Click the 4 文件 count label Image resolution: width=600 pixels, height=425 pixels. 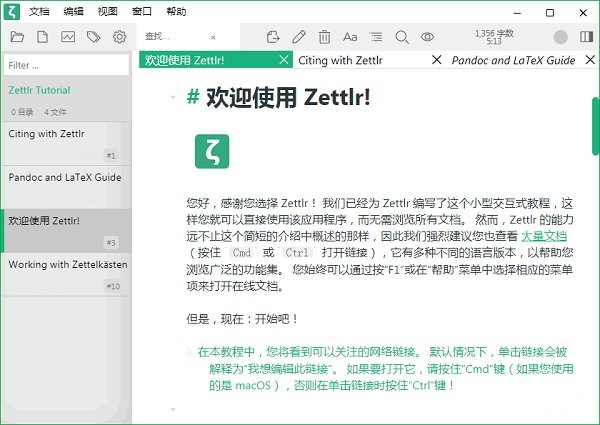point(55,112)
